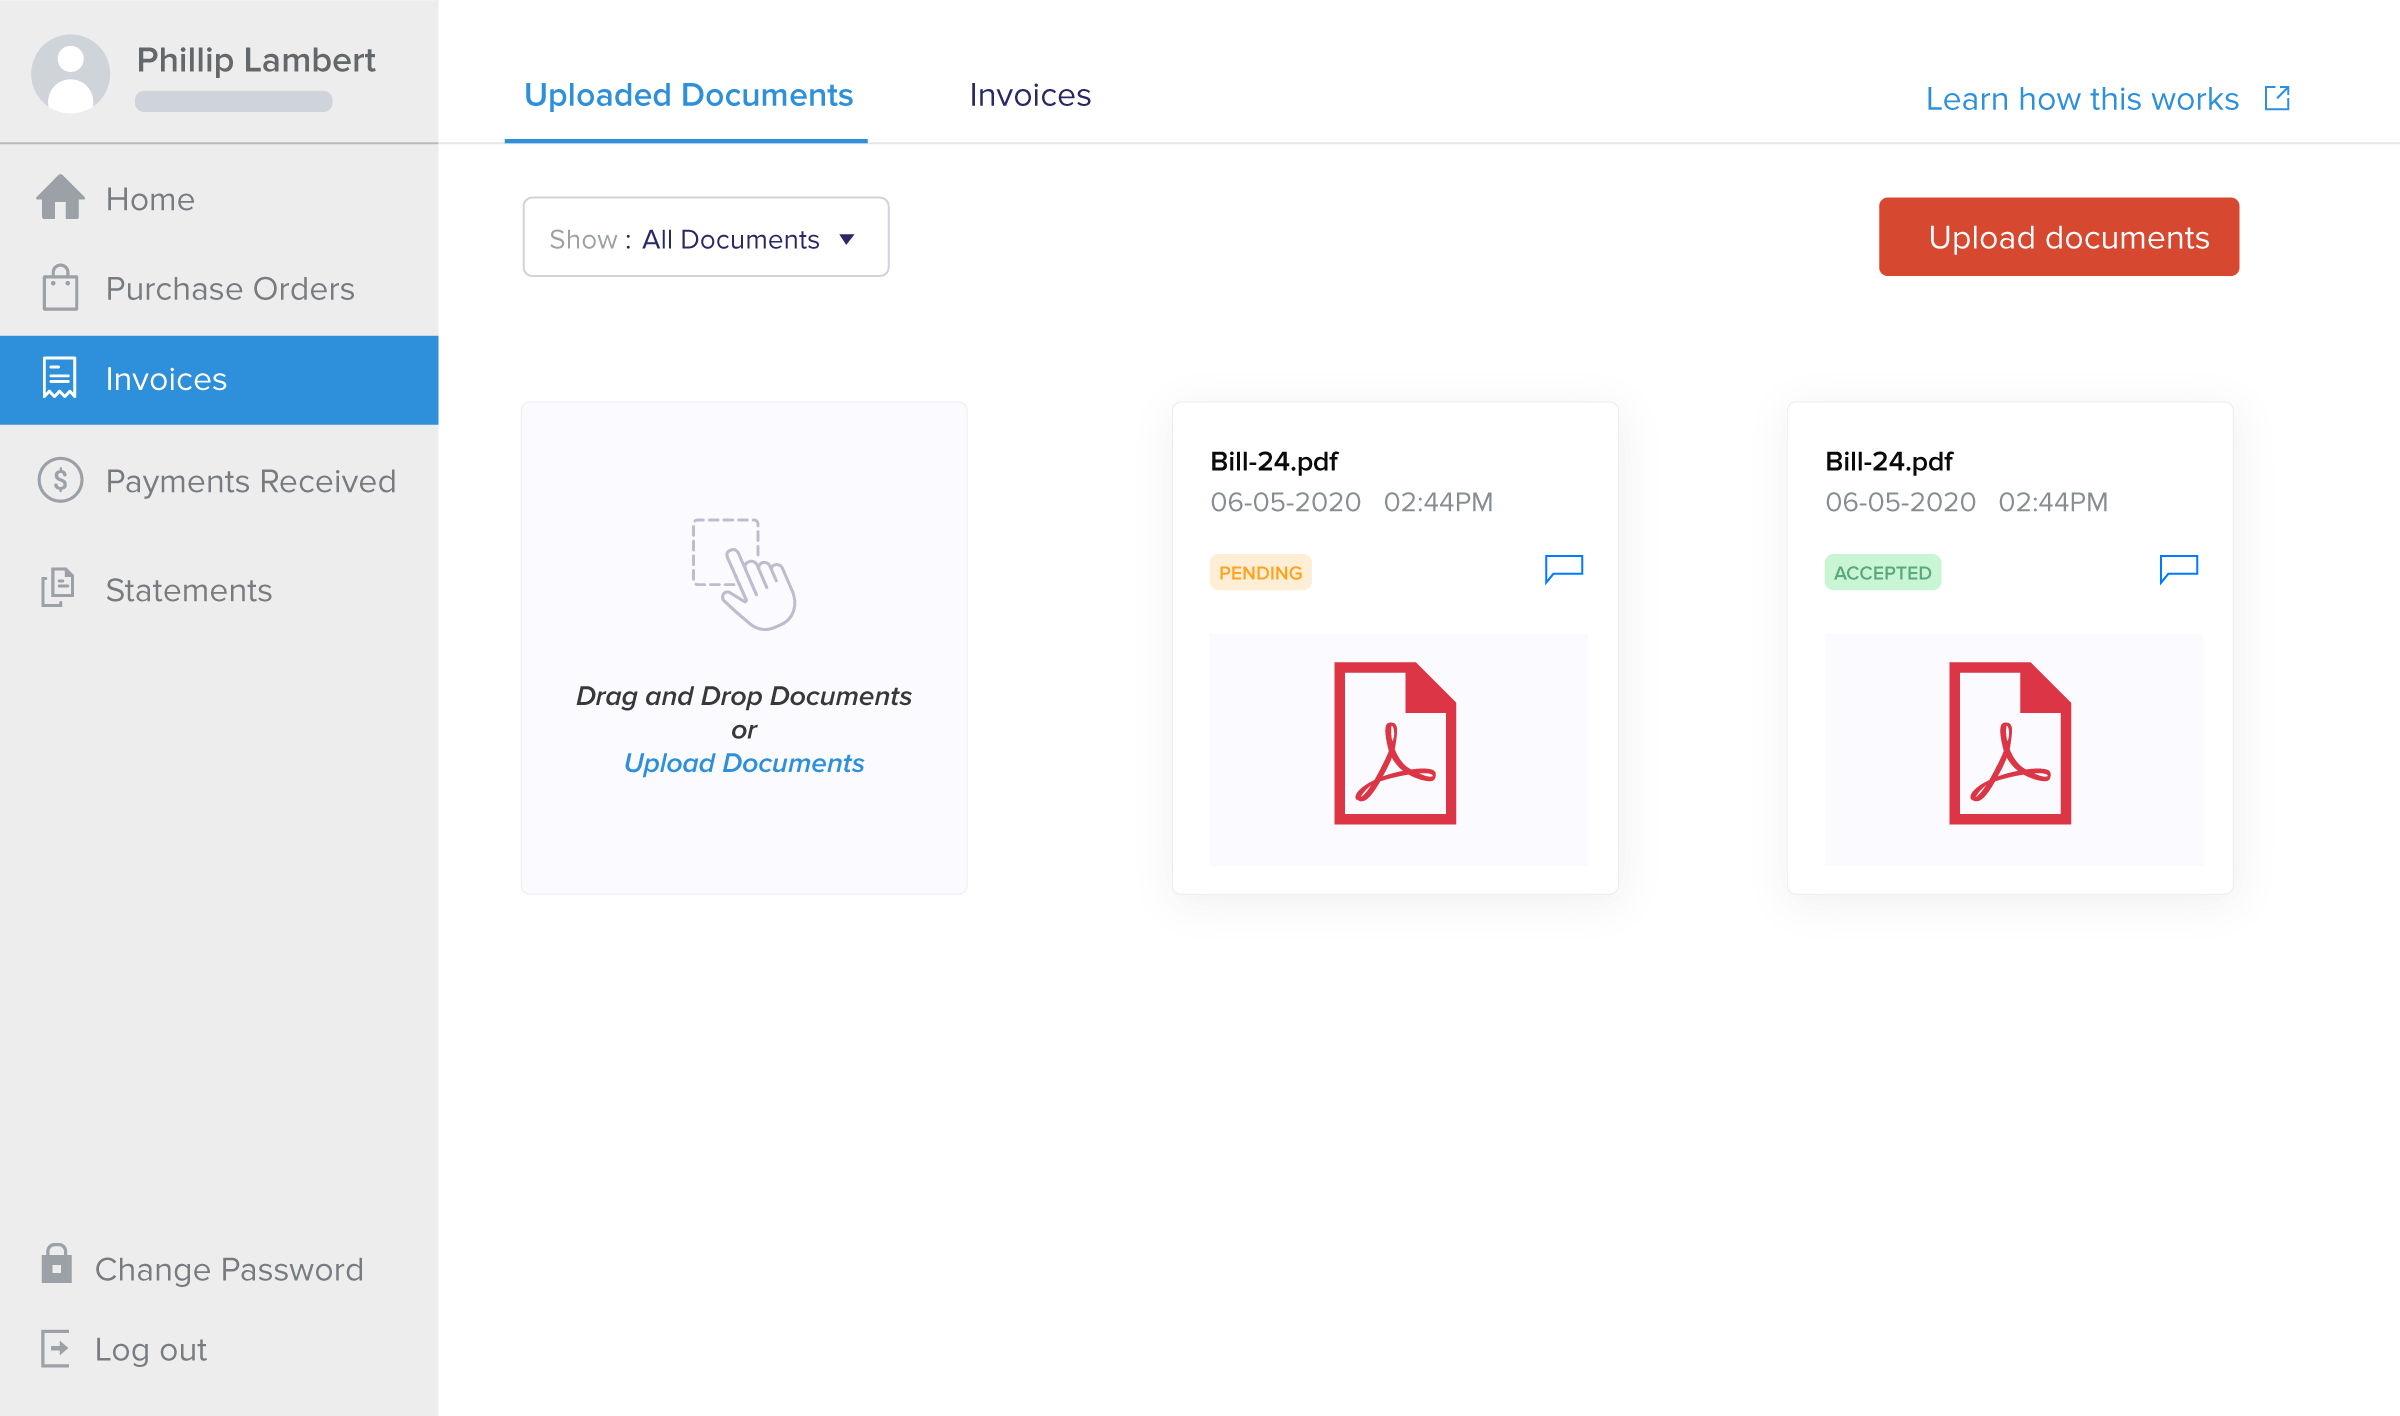The image size is (2400, 1416).
Task: Select the Uploaded Documents tab
Action: coord(688,95)
